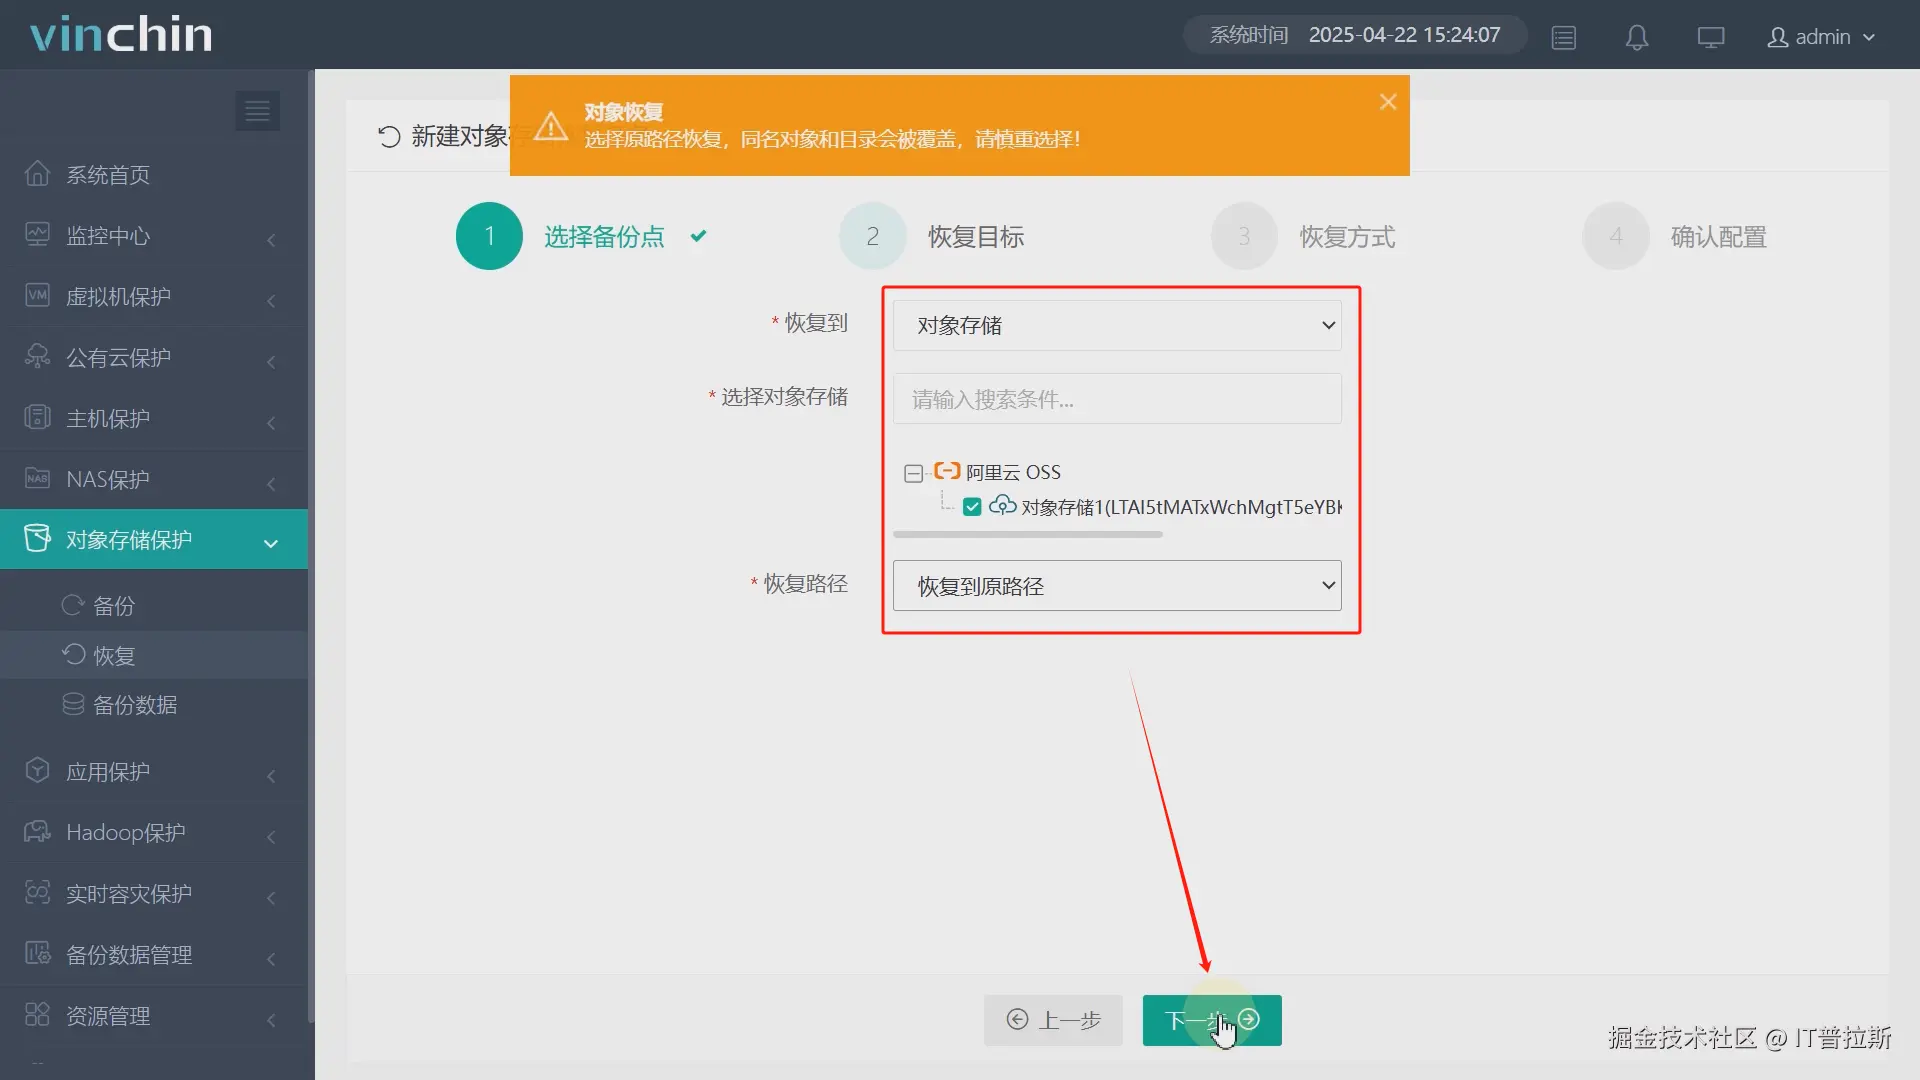
Task: Click the 监控中心 monitor icon
Action: [37, 235]
